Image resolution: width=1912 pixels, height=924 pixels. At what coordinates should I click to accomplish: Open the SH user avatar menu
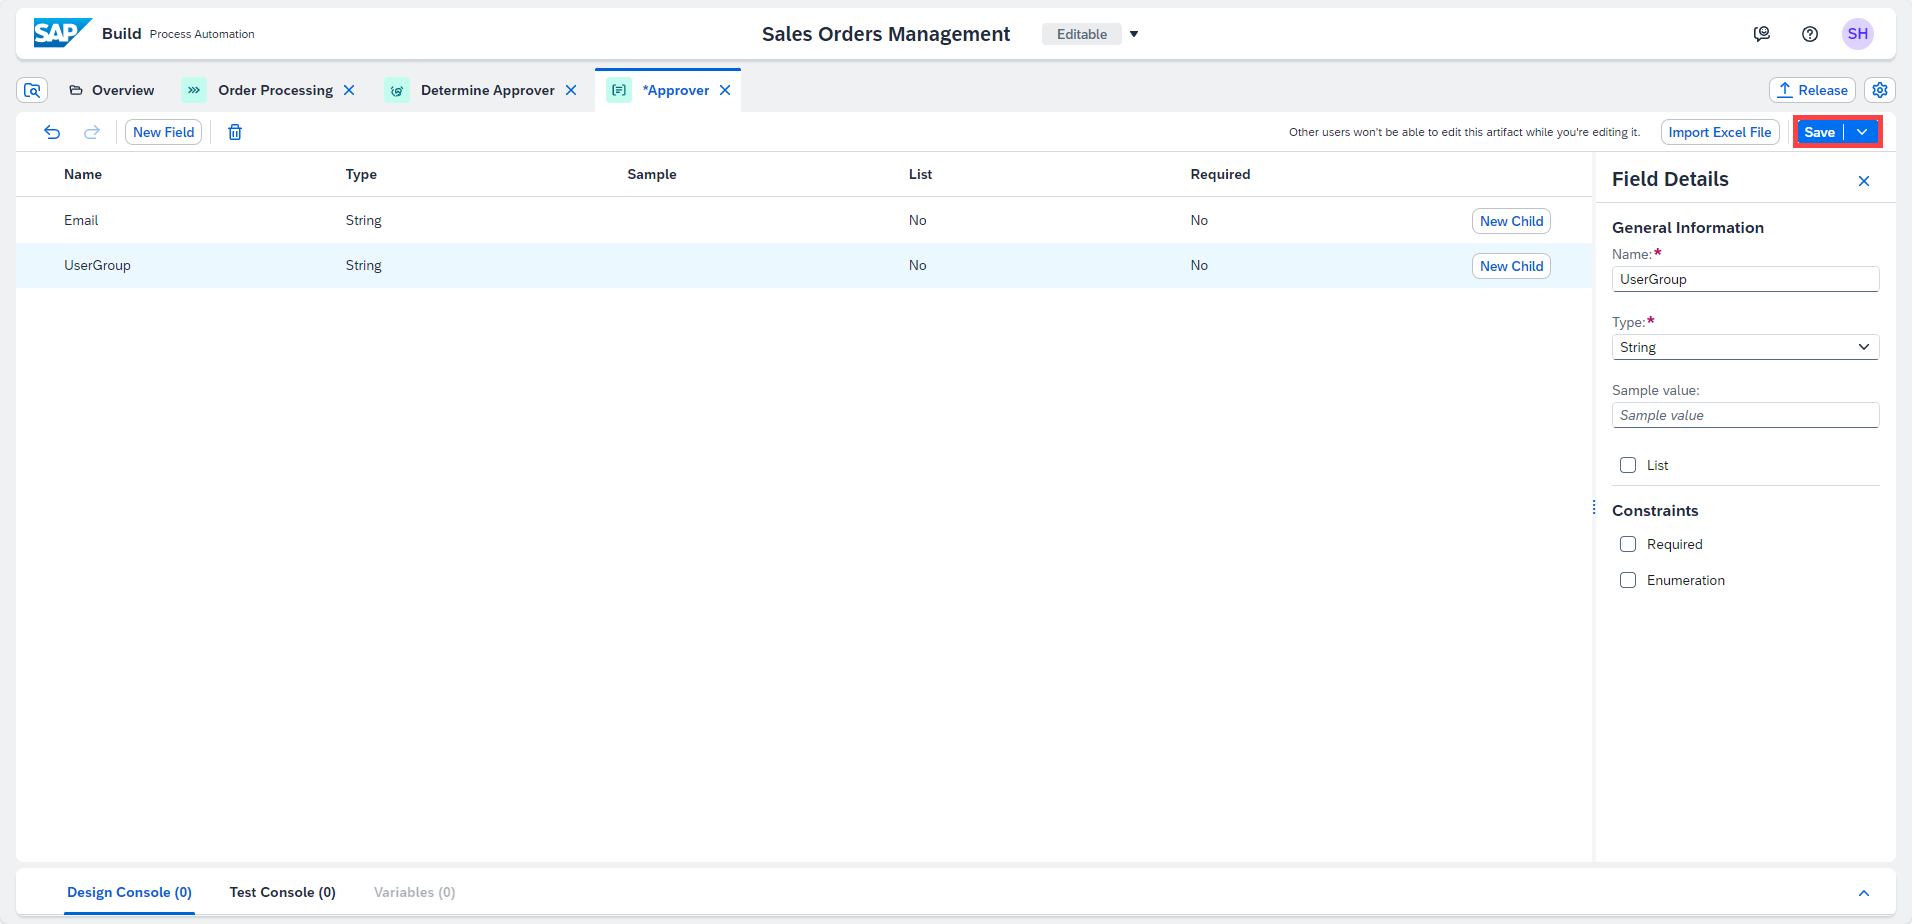tap(1858, 34)
